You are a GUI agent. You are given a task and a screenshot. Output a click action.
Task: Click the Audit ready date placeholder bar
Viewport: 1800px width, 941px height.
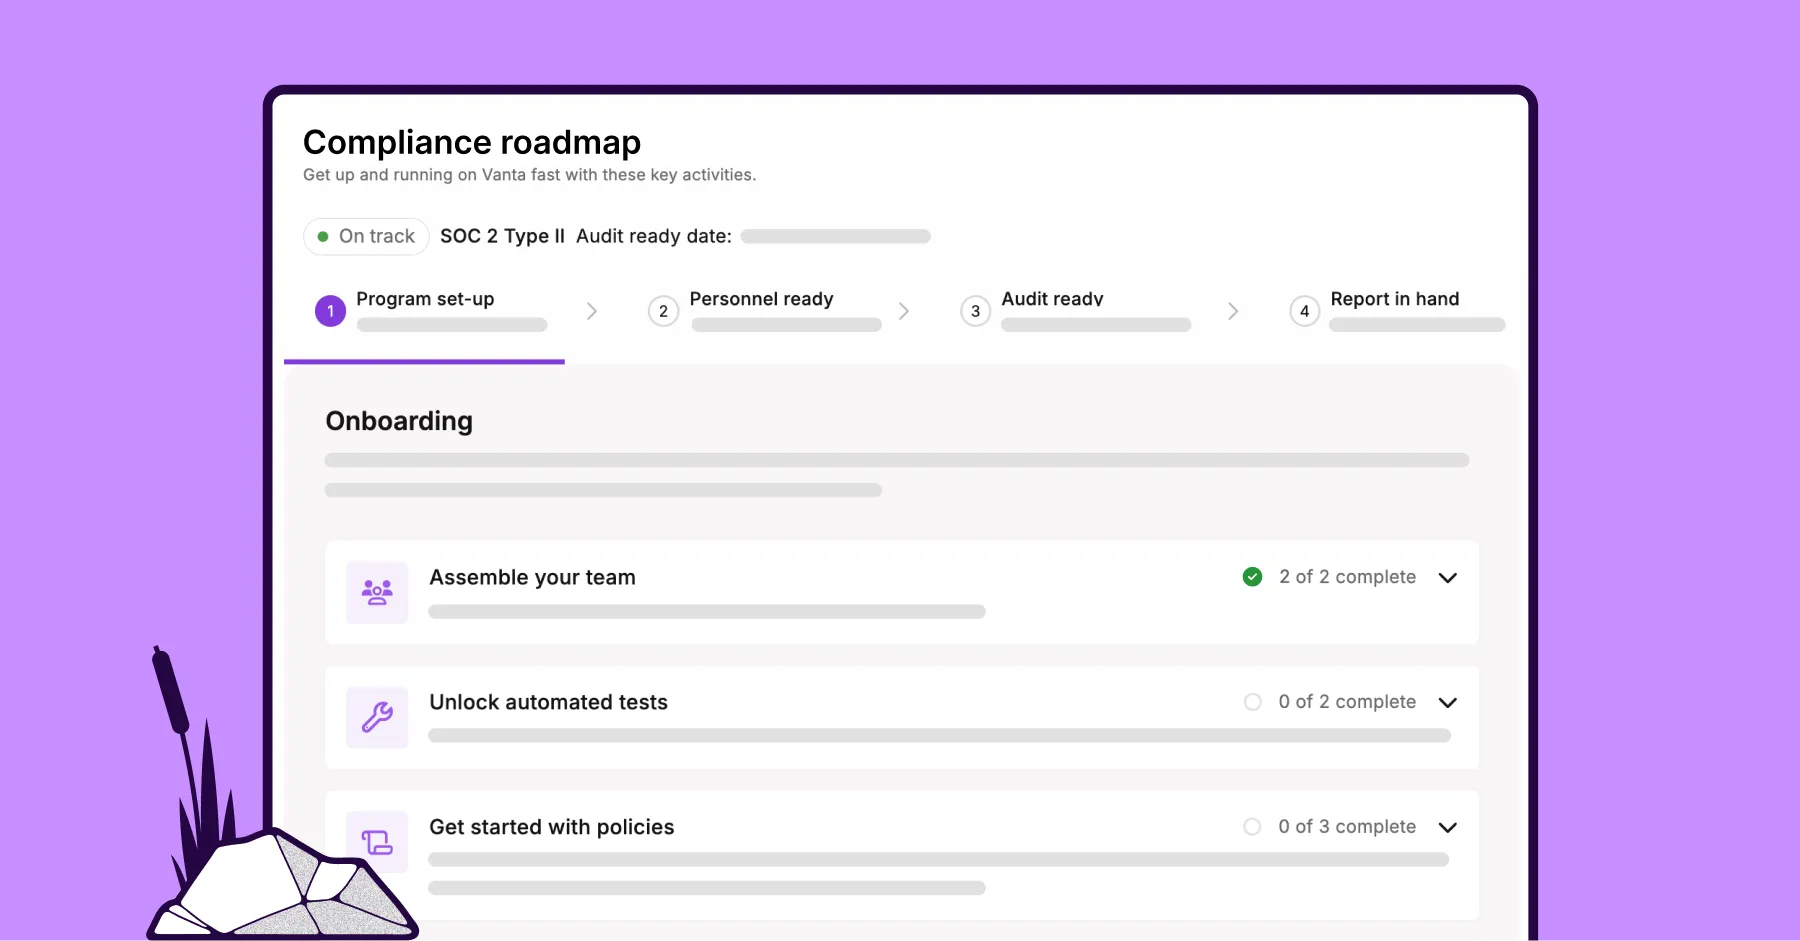(836, 237)
